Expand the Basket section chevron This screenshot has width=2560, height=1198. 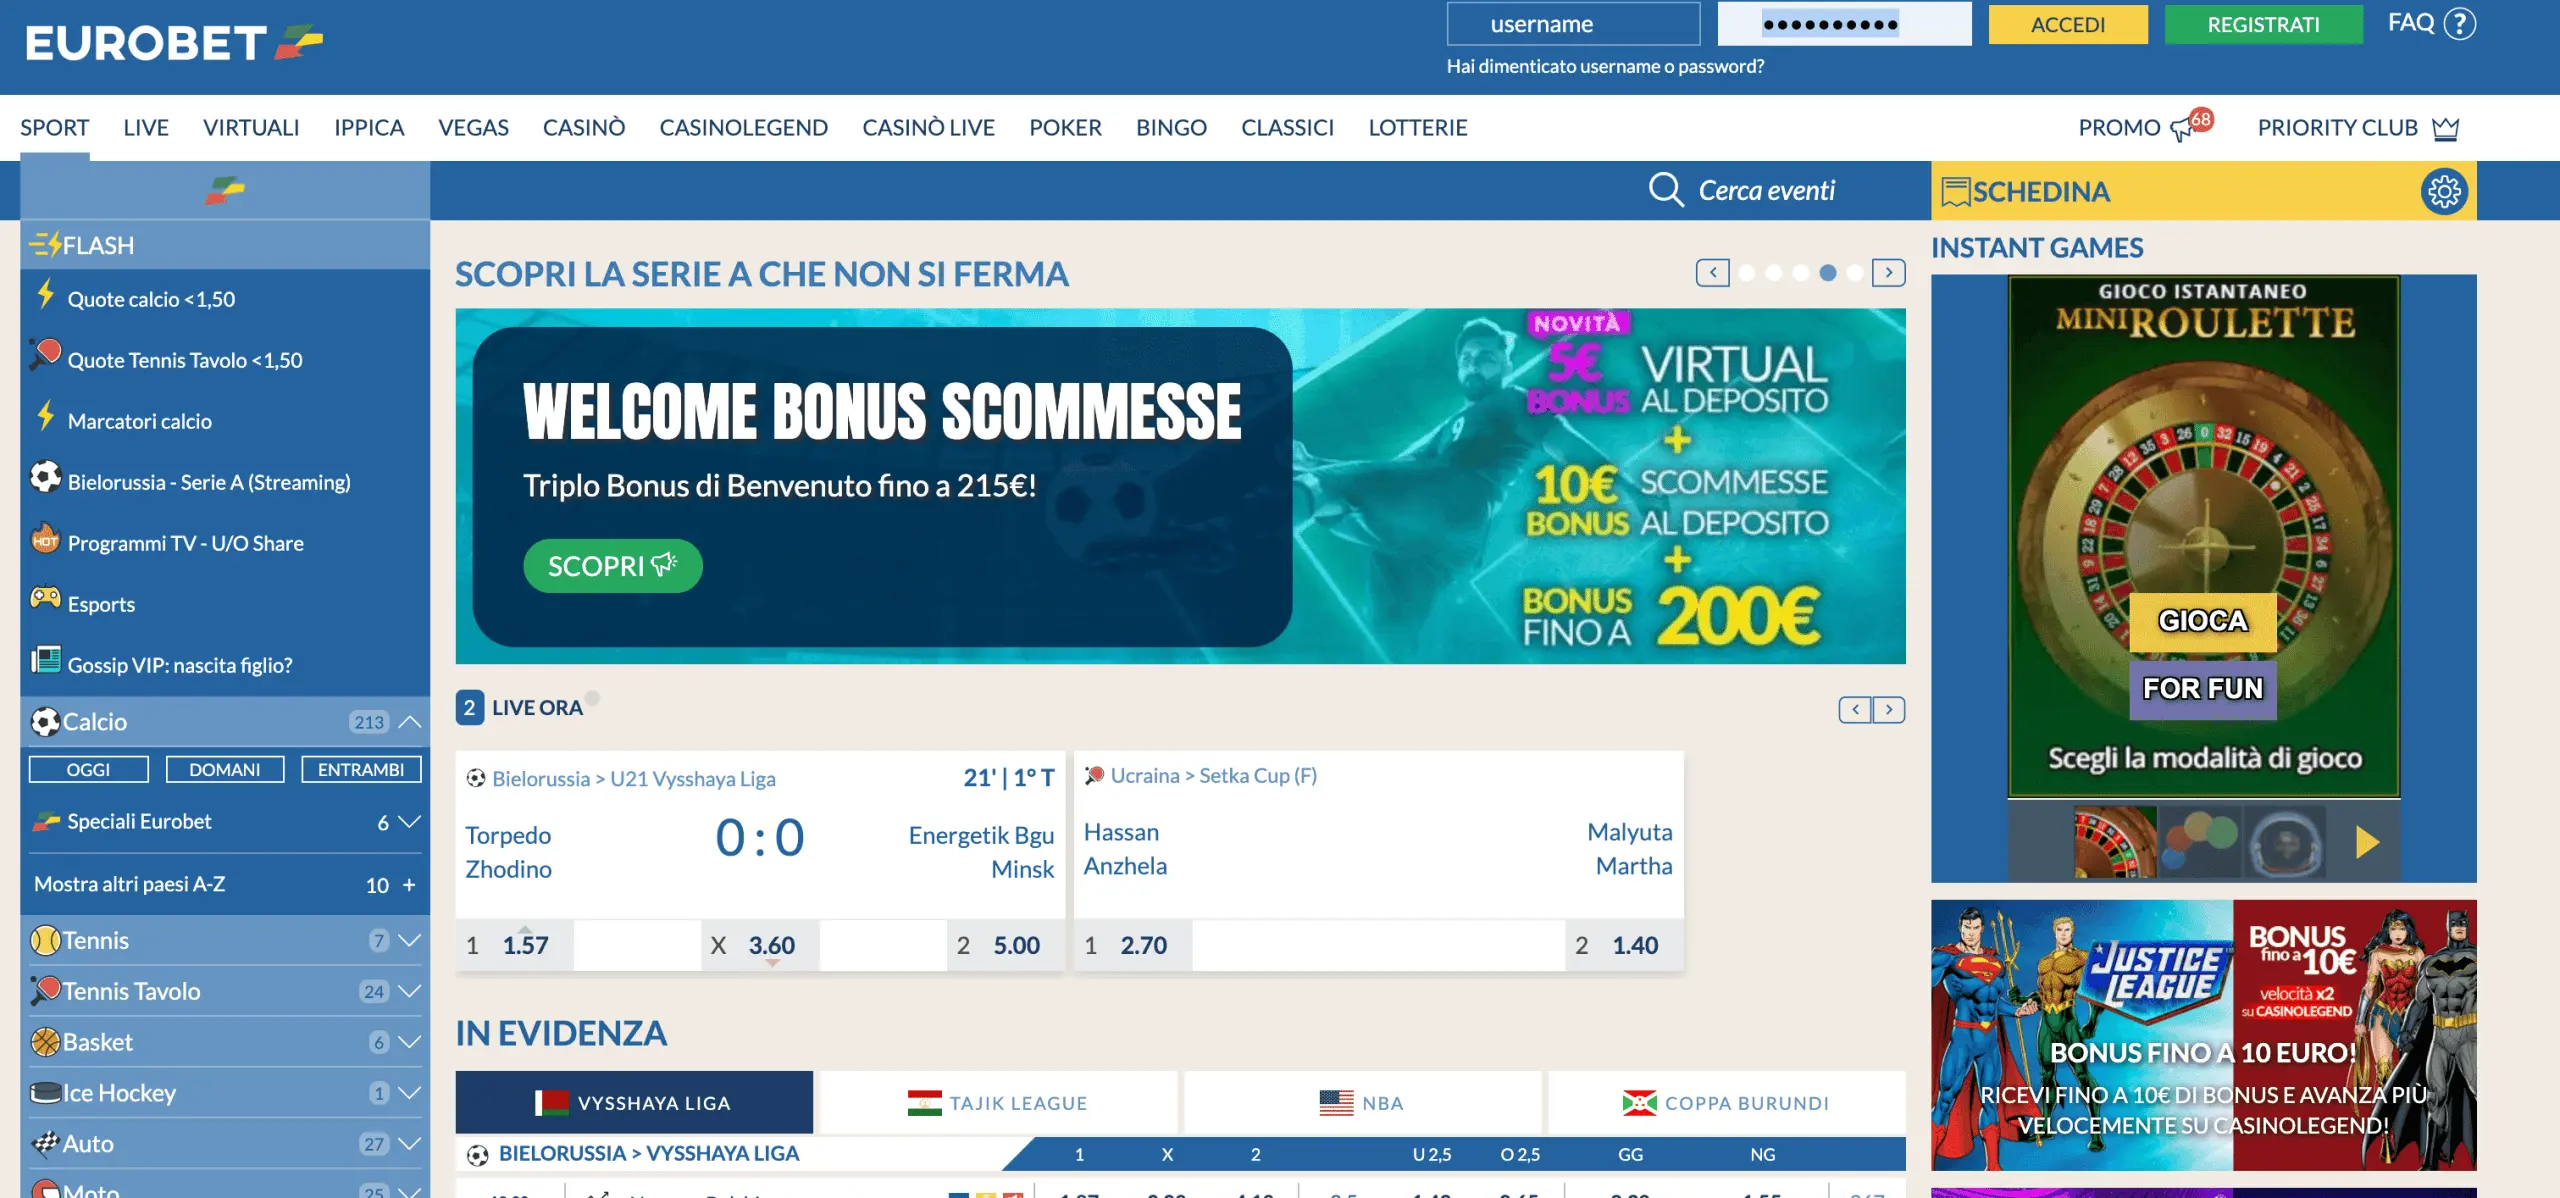[x=410, y=1042]
